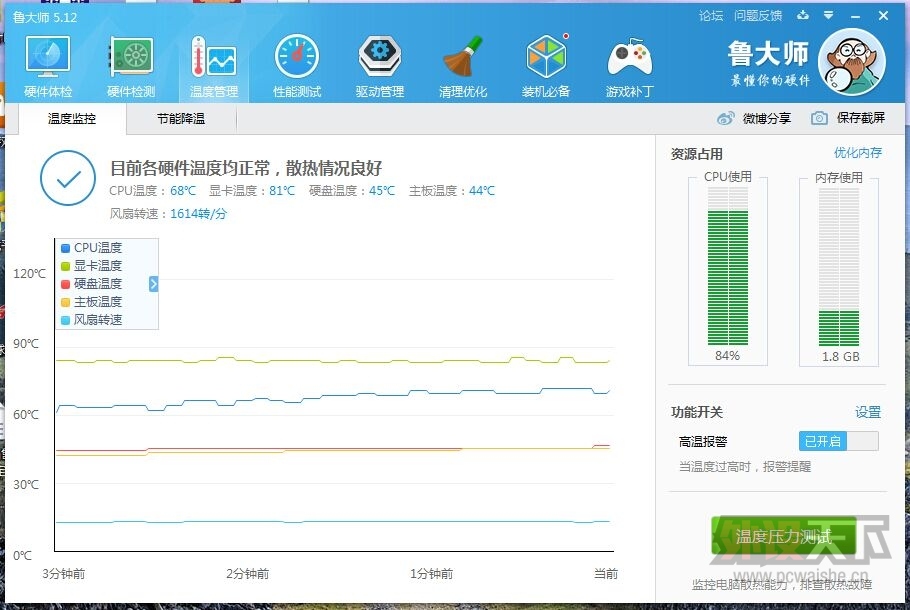Open the 论坛 forum link
This screenshot has width=910, height=610.
tap(711, 16)
